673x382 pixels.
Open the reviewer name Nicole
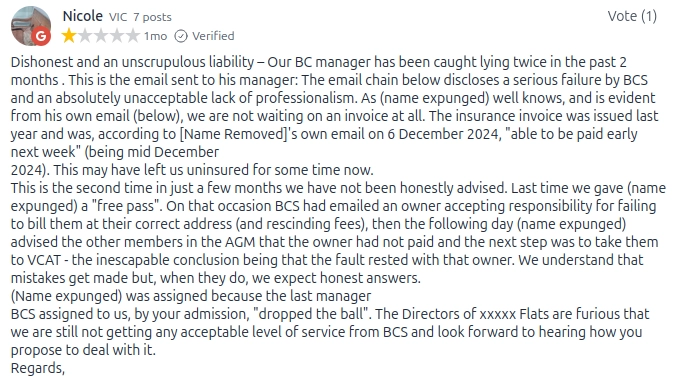[82, 16]
